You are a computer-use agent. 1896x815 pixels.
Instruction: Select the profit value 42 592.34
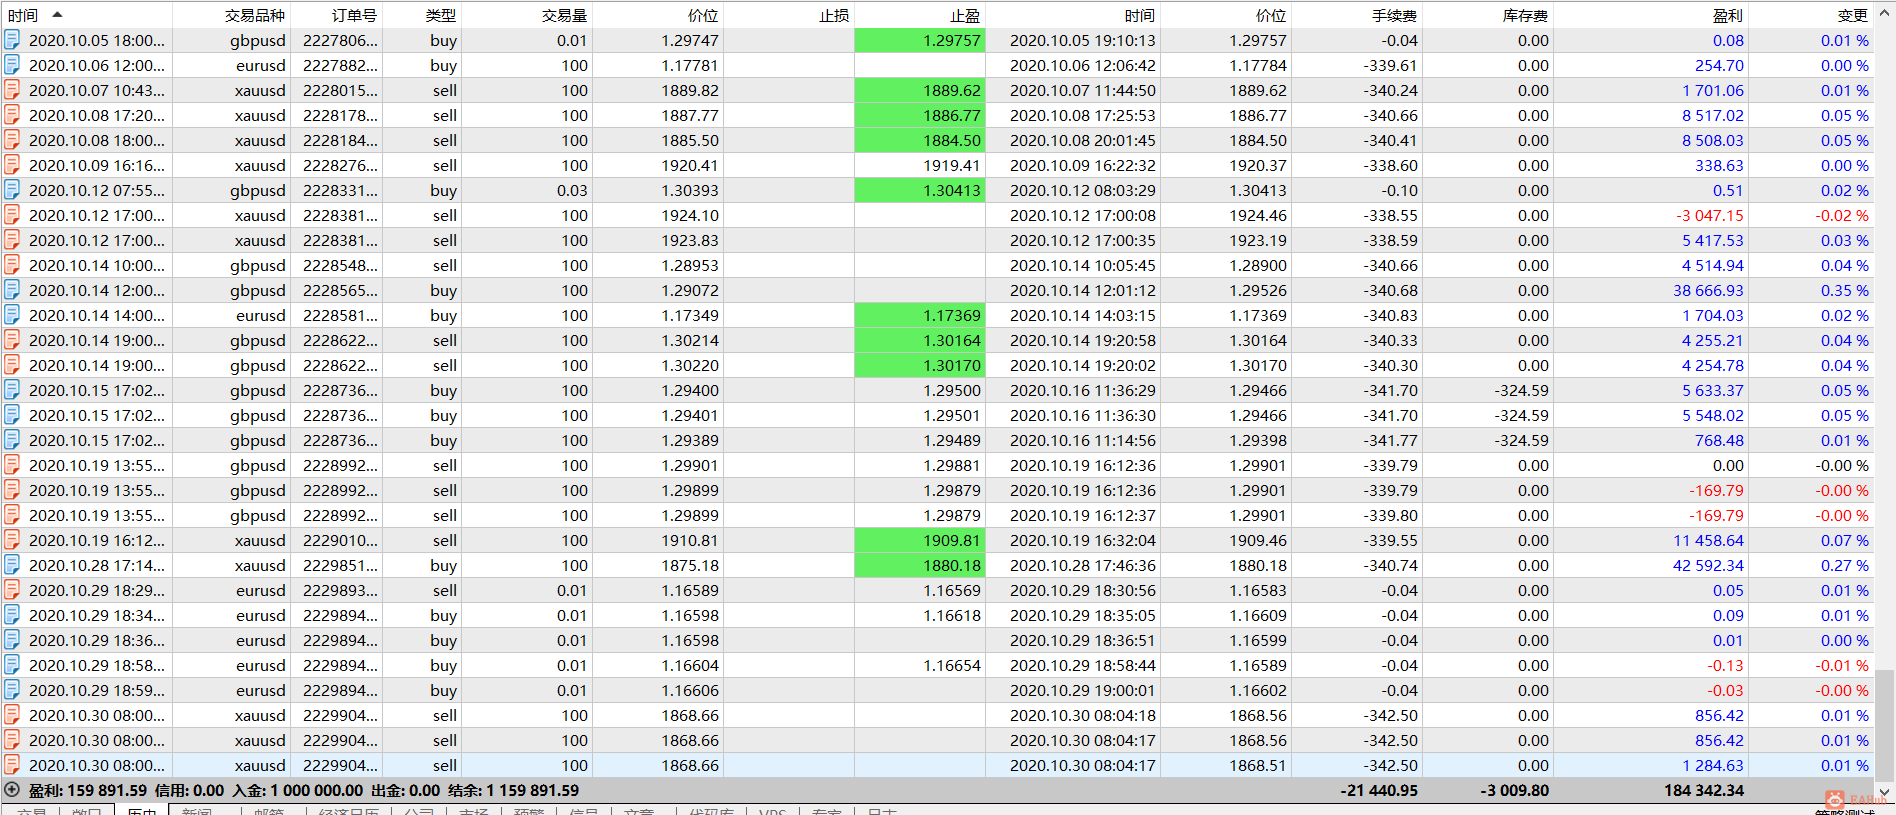tap(1708, 565)
